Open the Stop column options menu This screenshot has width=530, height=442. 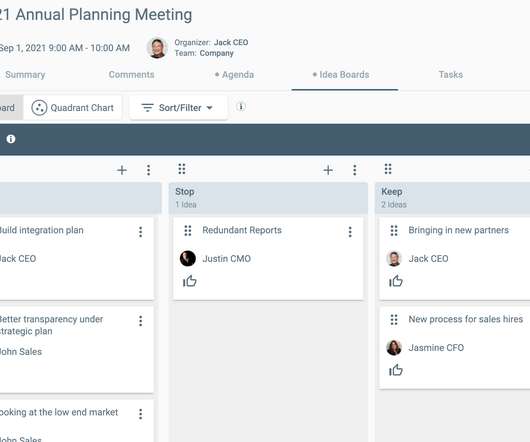(x=355, y=170)
